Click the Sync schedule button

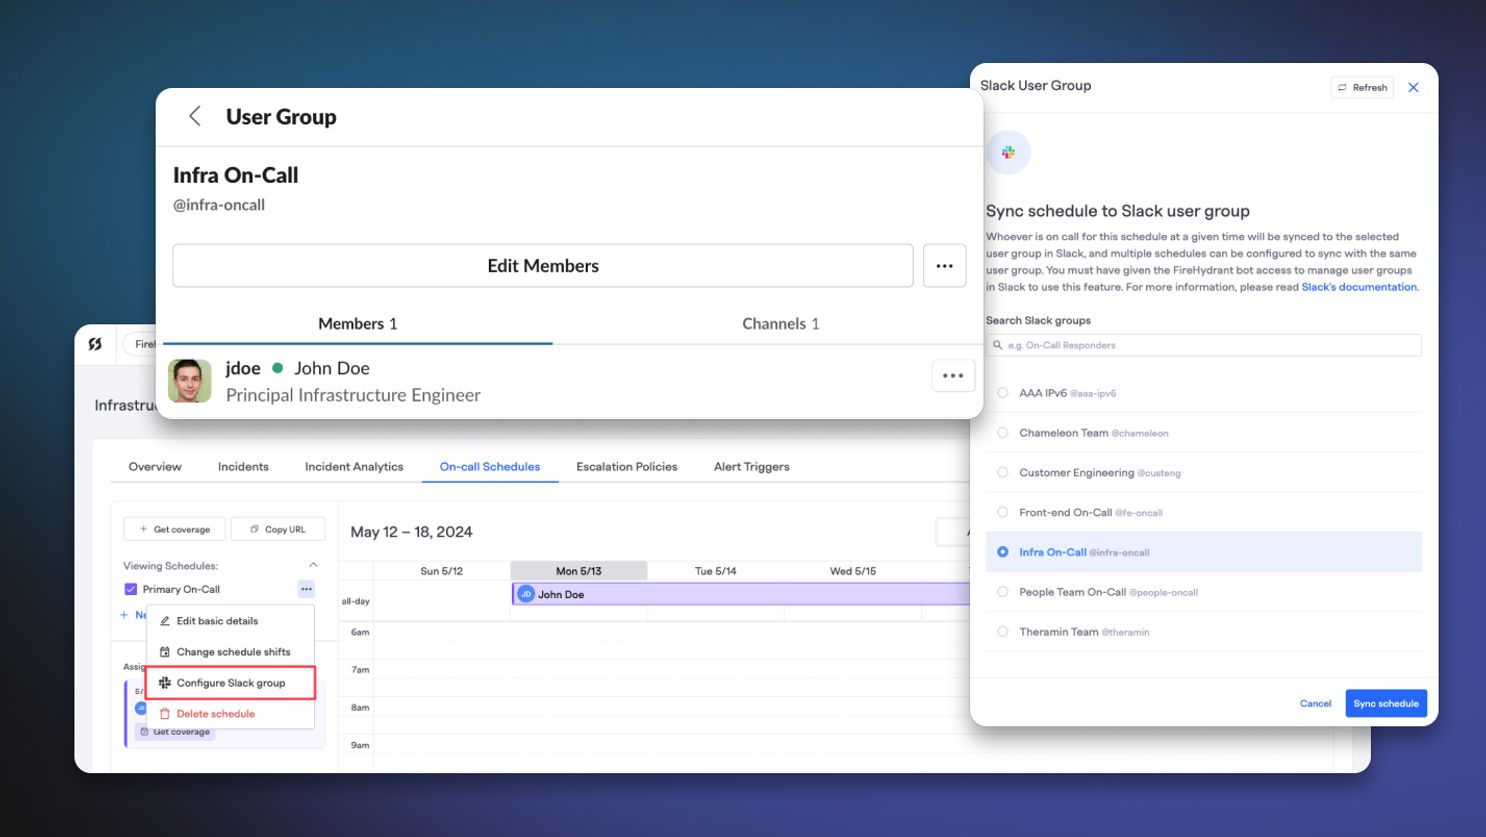tap(1386, 703)
